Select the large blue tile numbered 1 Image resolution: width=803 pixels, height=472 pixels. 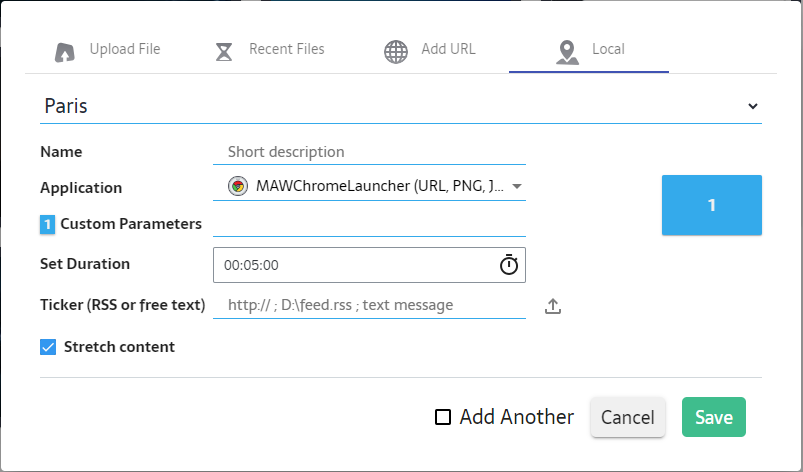(711, 205)
